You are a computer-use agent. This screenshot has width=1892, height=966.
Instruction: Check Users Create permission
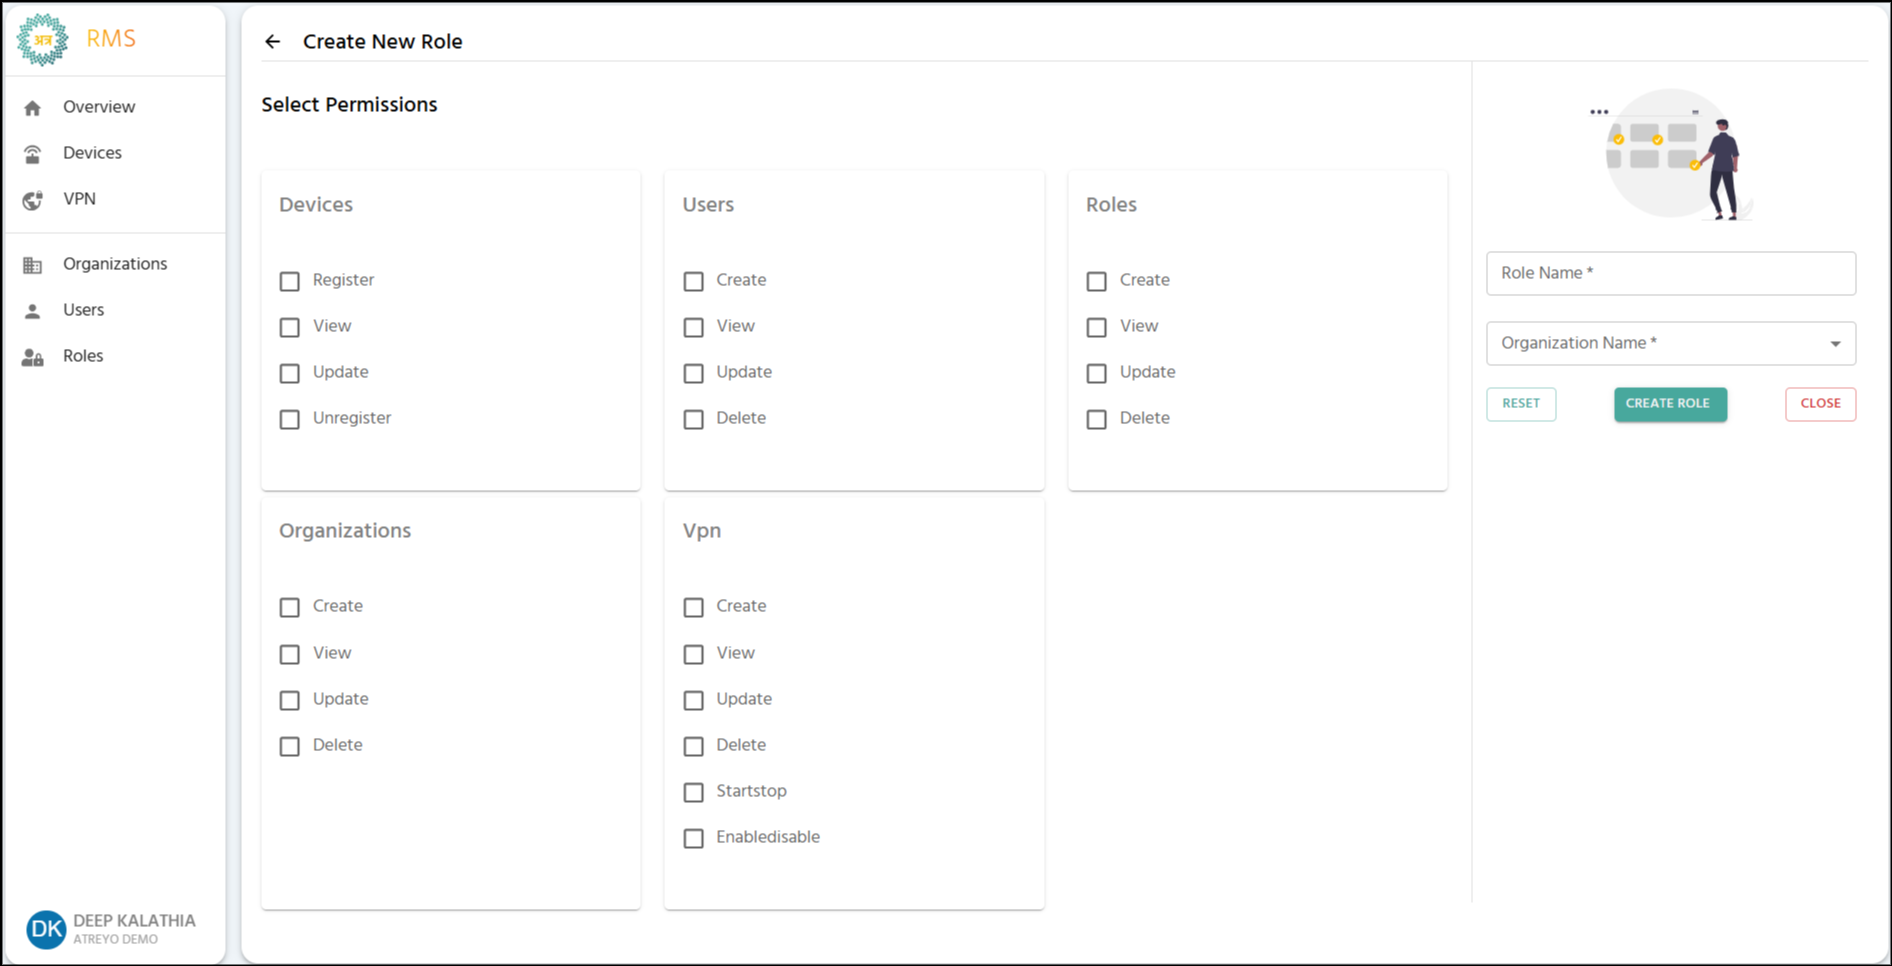click(x=694, y=281)
